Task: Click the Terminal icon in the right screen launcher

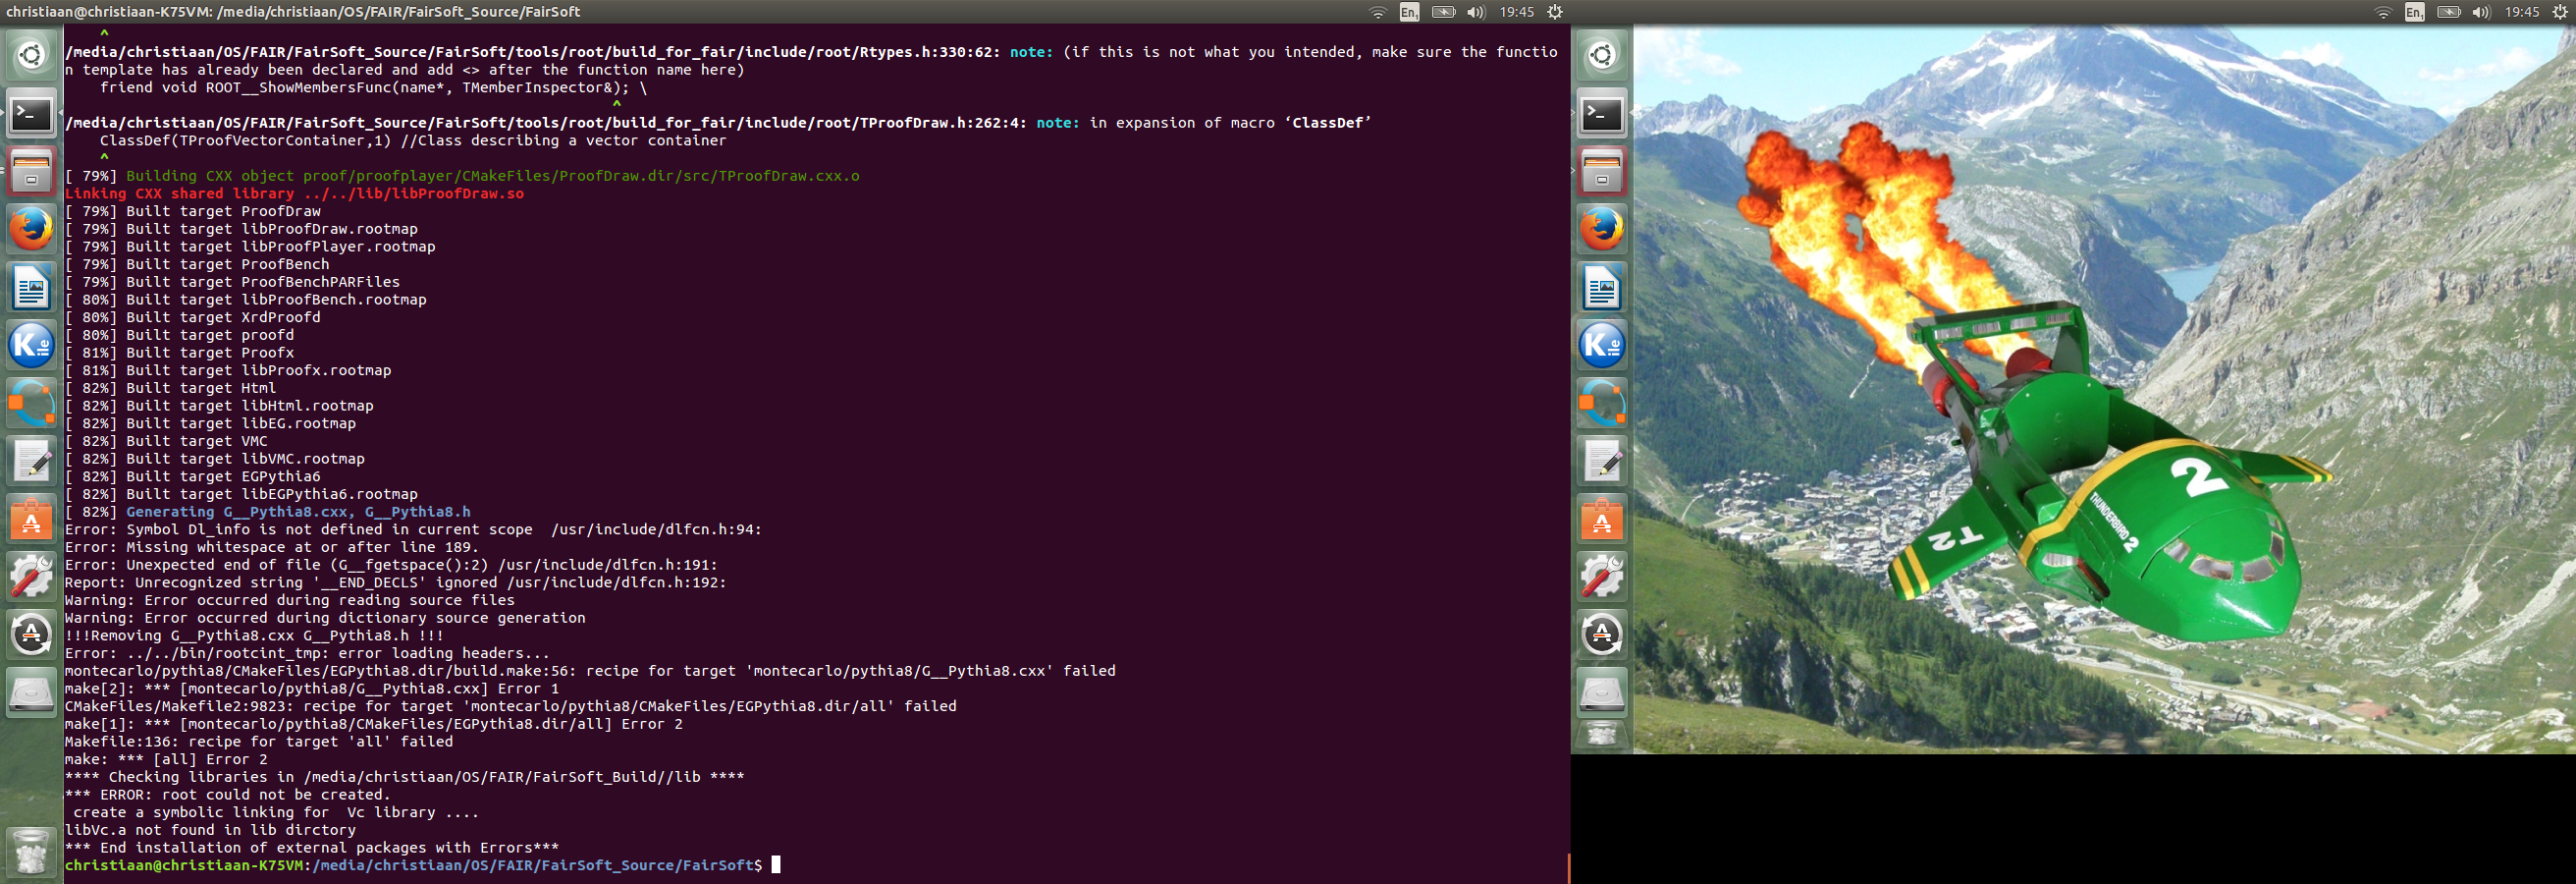Action: click(1602, 113)
